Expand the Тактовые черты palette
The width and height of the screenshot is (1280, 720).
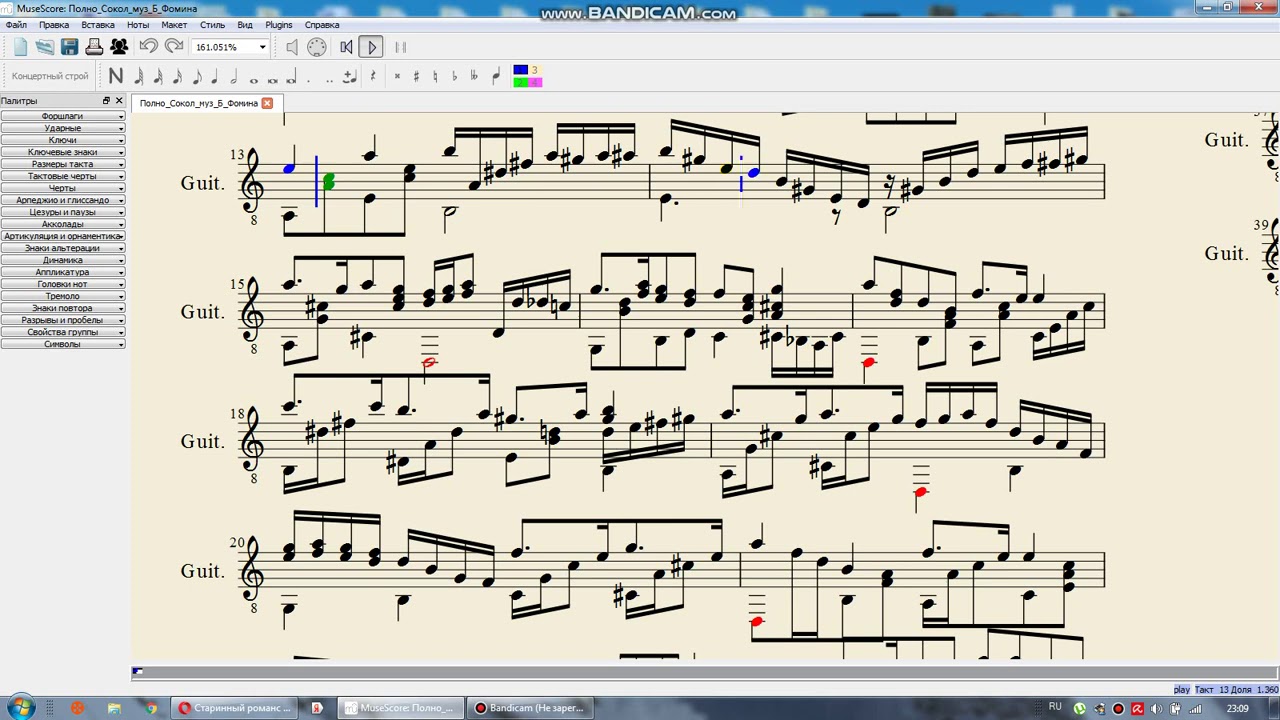click(x=63, y=176)
